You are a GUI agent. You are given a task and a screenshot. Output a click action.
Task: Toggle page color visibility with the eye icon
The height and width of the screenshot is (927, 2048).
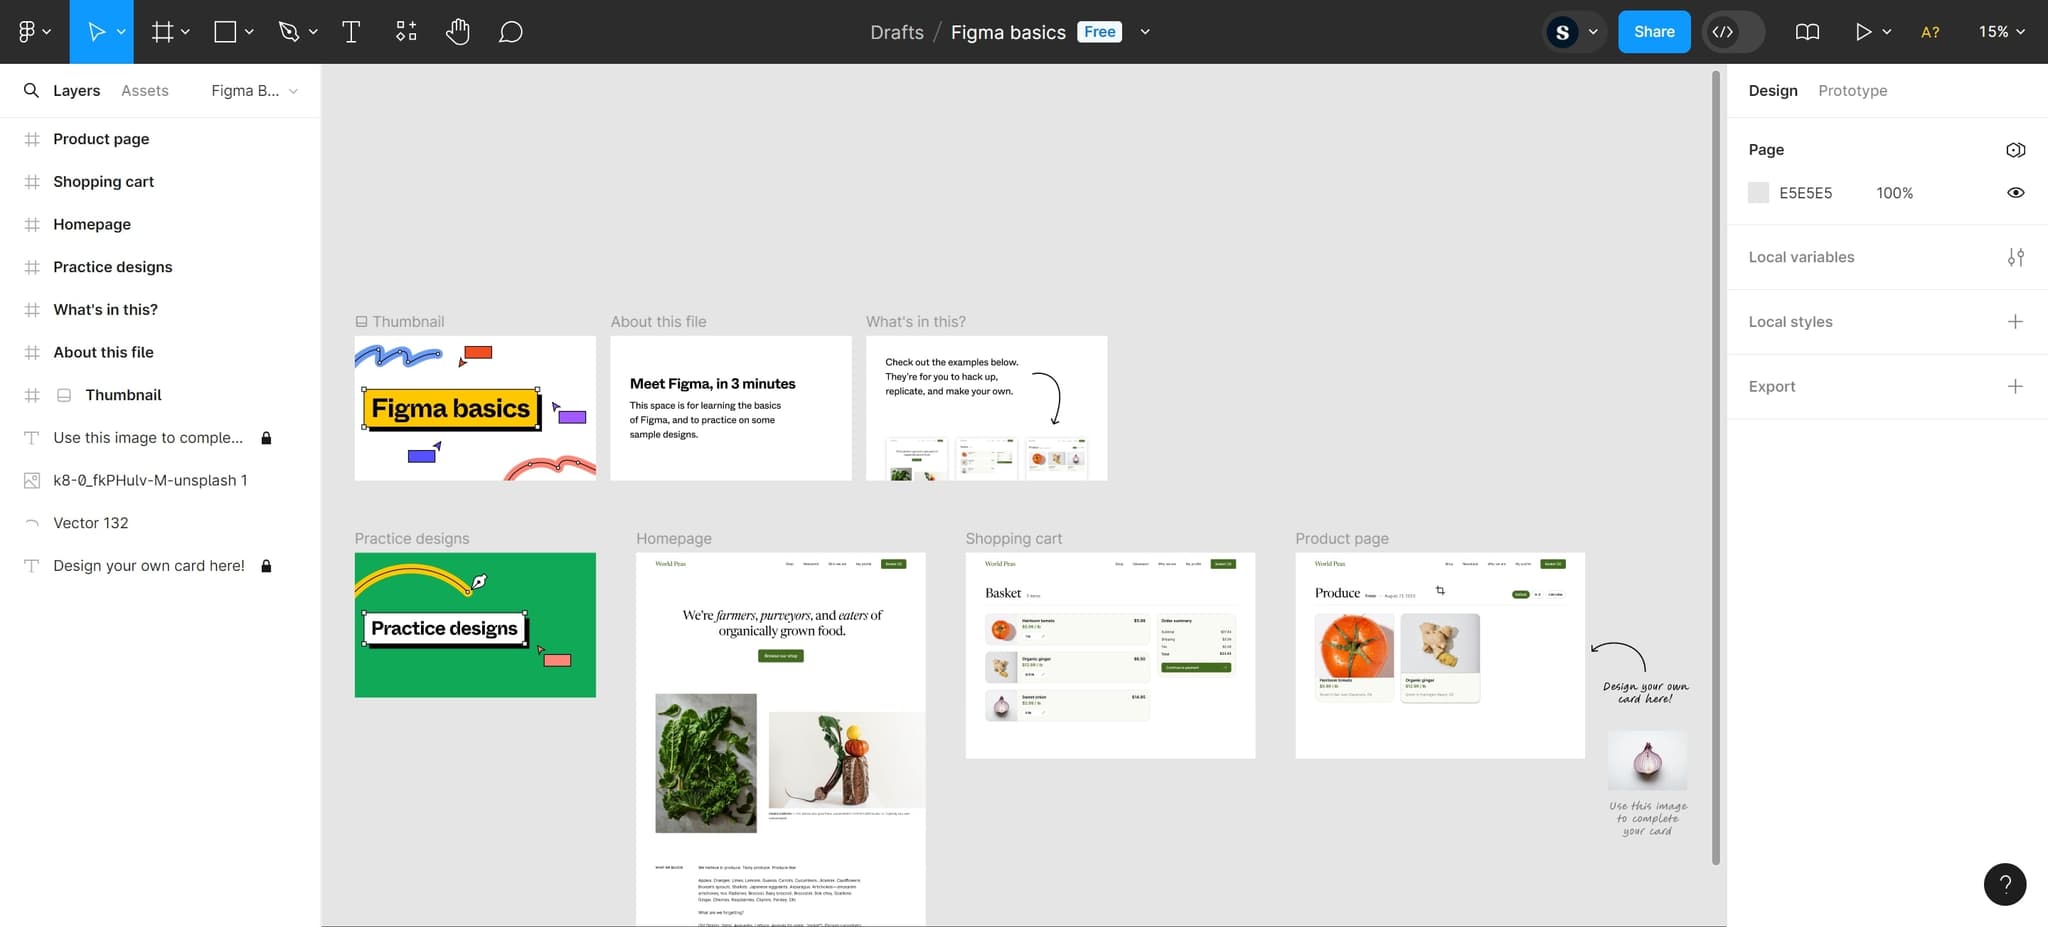(x=2015, y=192)
